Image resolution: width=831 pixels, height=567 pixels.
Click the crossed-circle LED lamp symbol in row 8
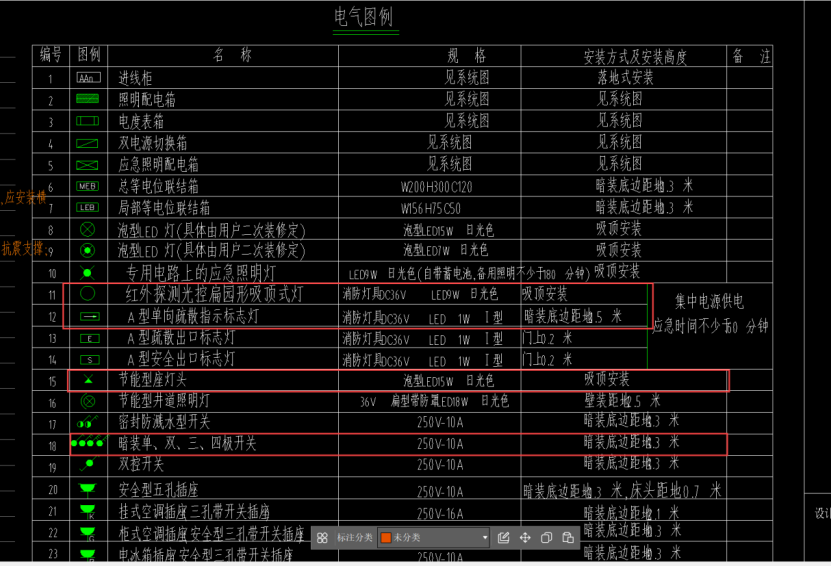click(x=87, y=229)
